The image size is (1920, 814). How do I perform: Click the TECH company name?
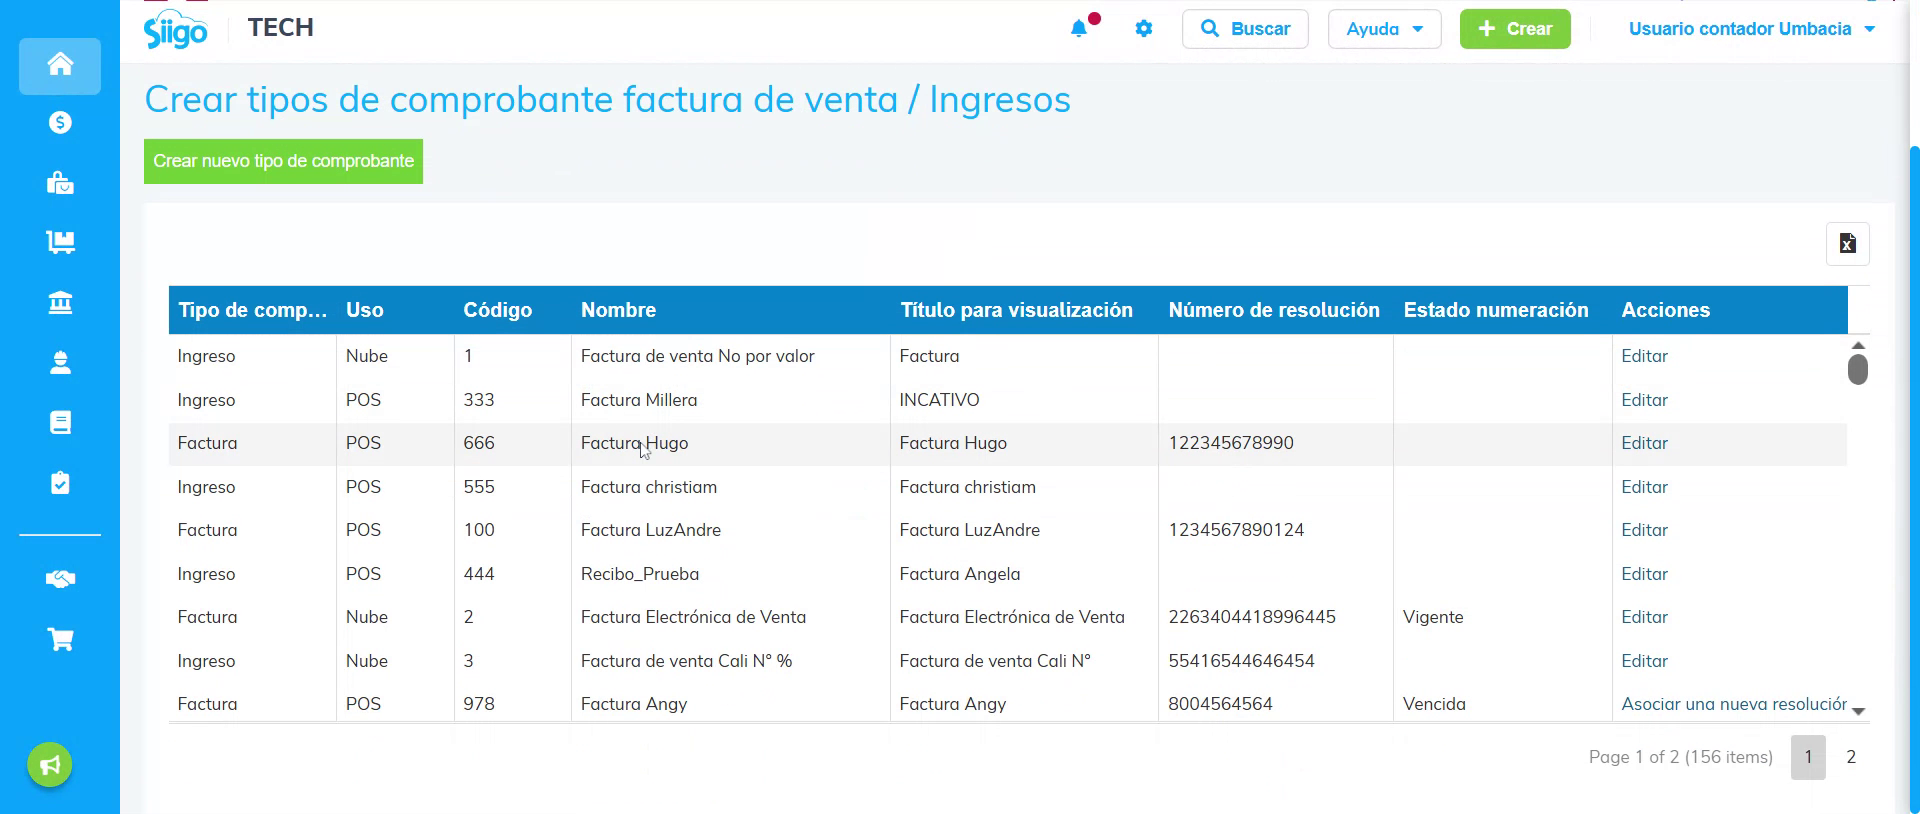(x=281, y=28)
